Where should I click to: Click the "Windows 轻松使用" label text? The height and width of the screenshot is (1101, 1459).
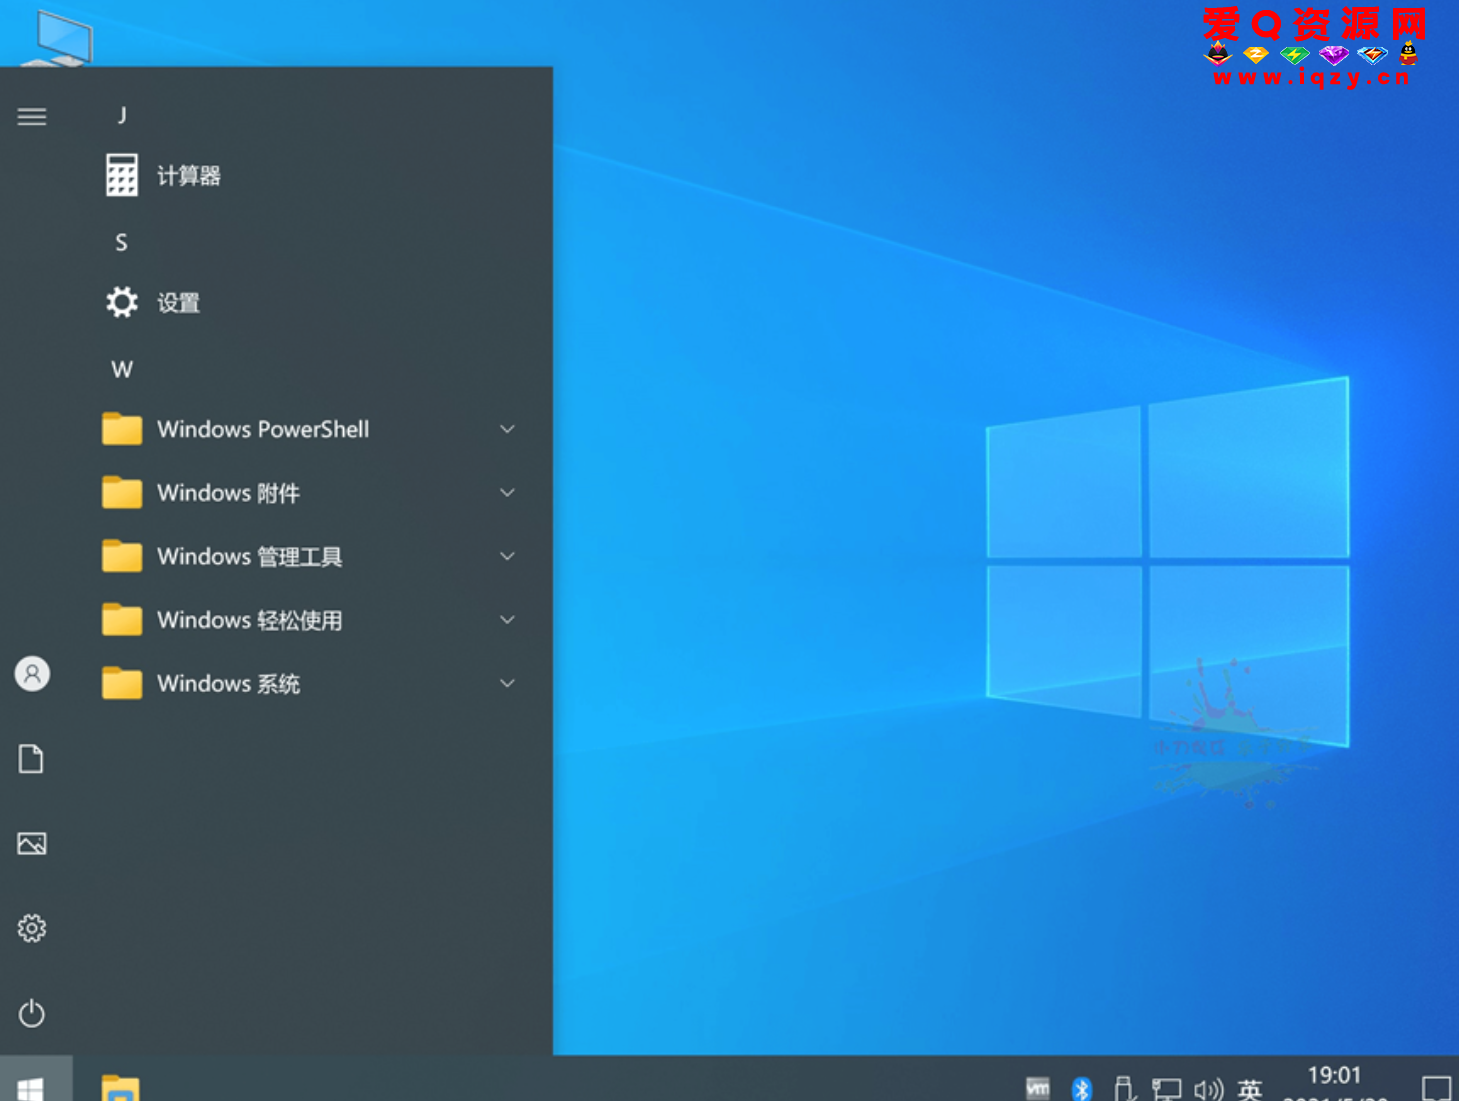[x=250, y=620]
